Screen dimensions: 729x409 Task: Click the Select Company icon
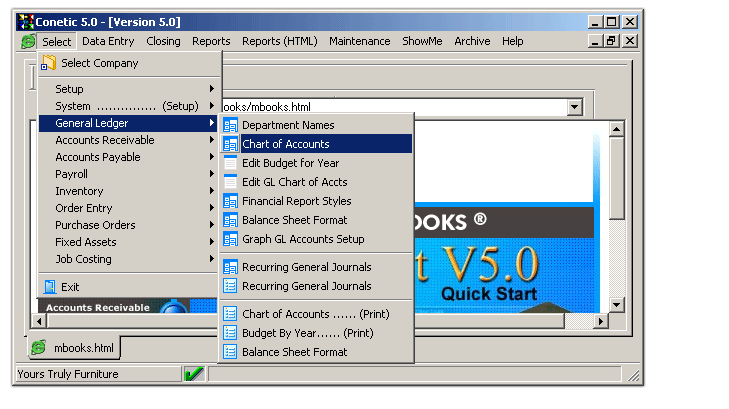48,63
